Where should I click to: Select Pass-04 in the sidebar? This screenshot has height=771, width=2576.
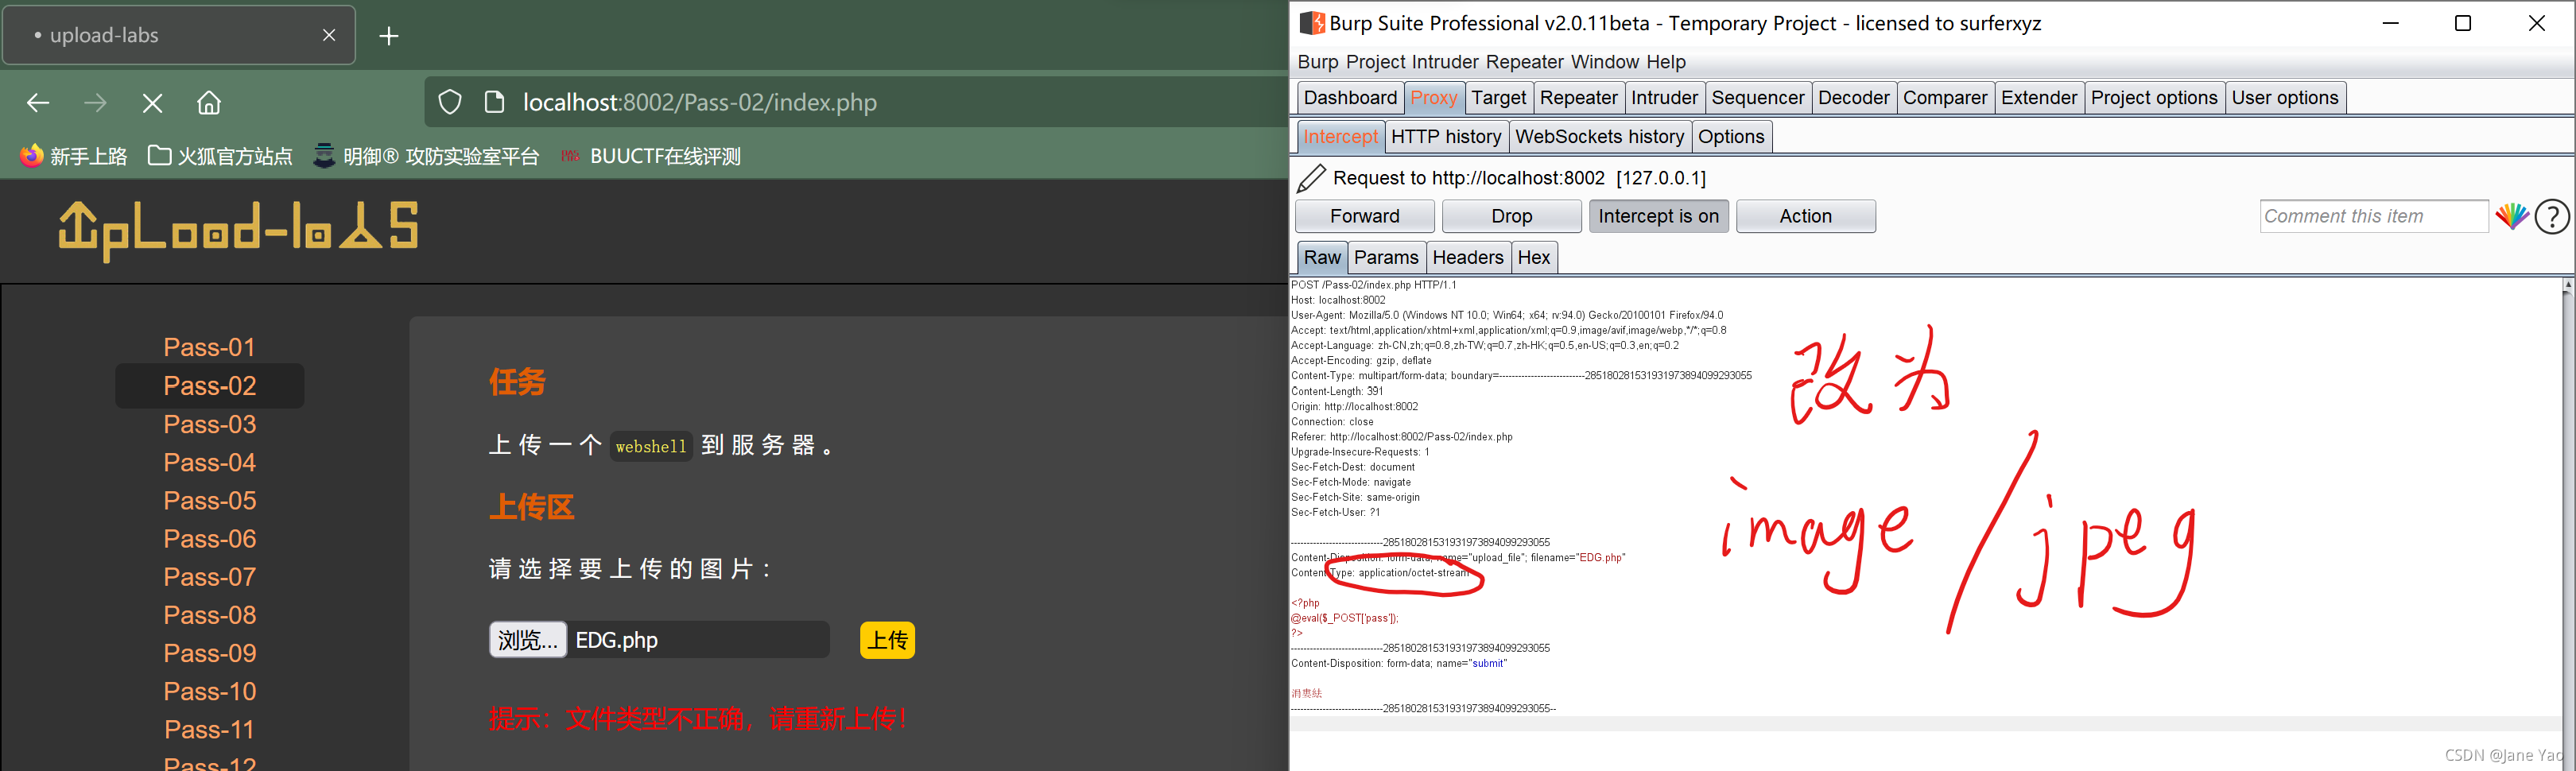coord(210,462)
